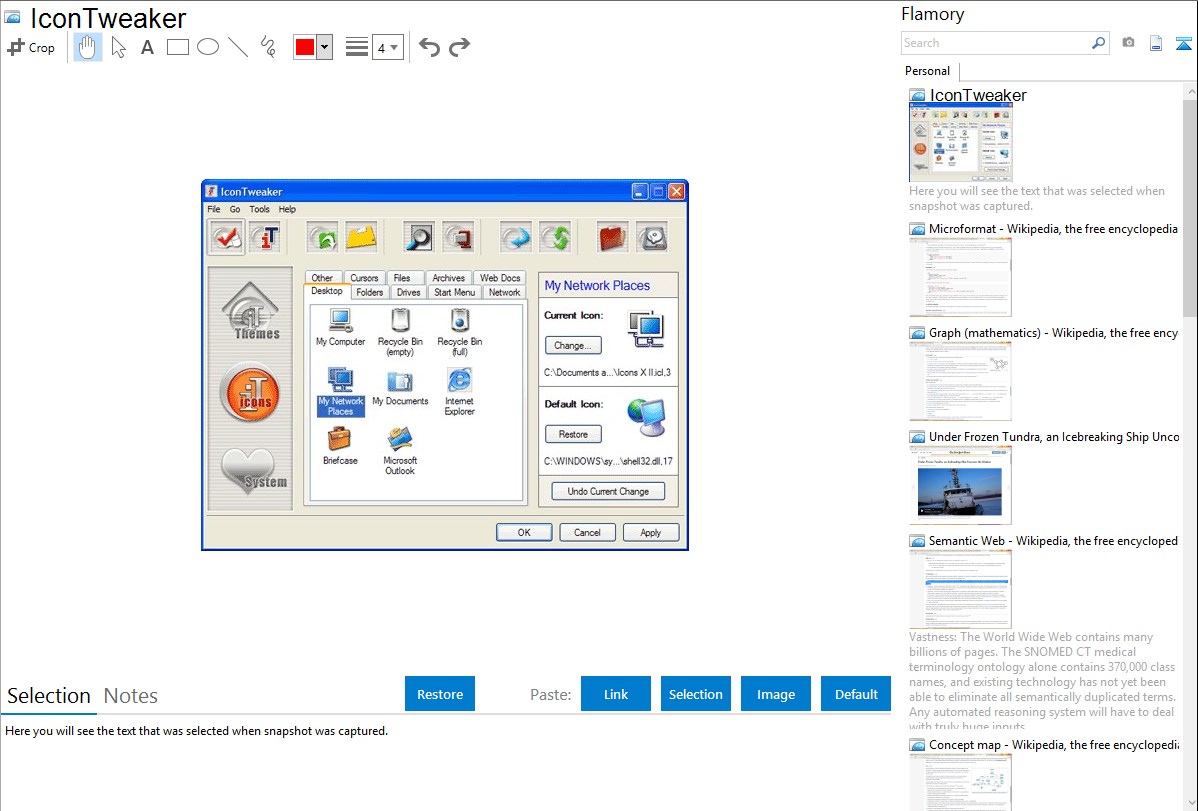This screenshot has width=1198, height=811.
Task: Click Undo Current Change button
Action: (608, 491)
